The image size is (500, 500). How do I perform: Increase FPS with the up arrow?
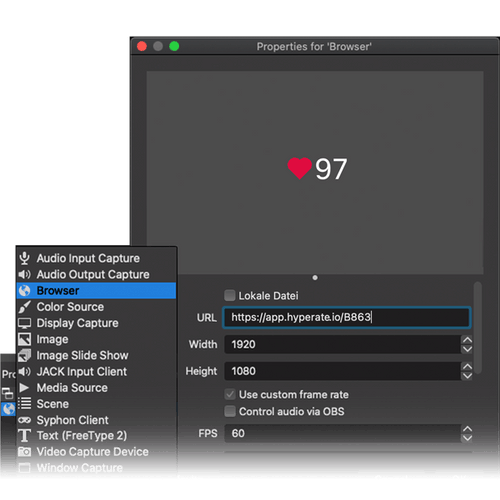coord(467,429)
